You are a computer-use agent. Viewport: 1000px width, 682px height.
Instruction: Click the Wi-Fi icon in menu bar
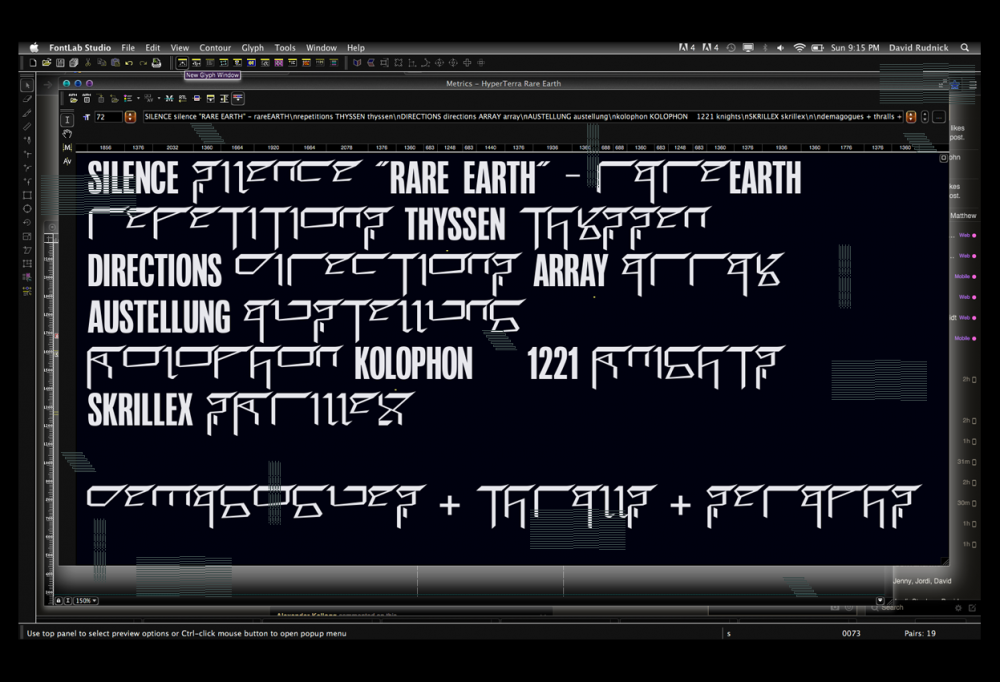(x=799, y=48)
